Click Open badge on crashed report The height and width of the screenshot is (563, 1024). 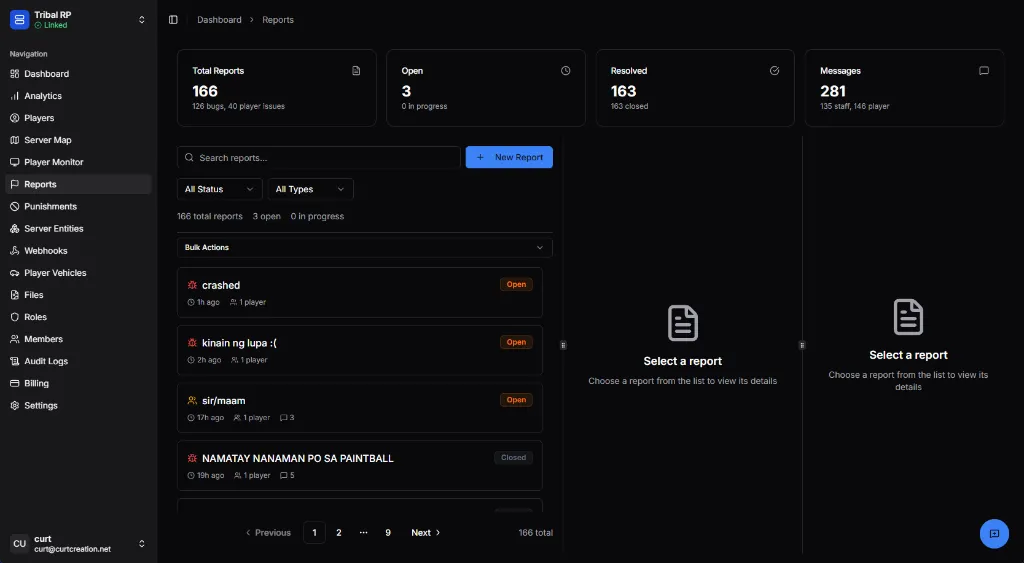point(516,284)
